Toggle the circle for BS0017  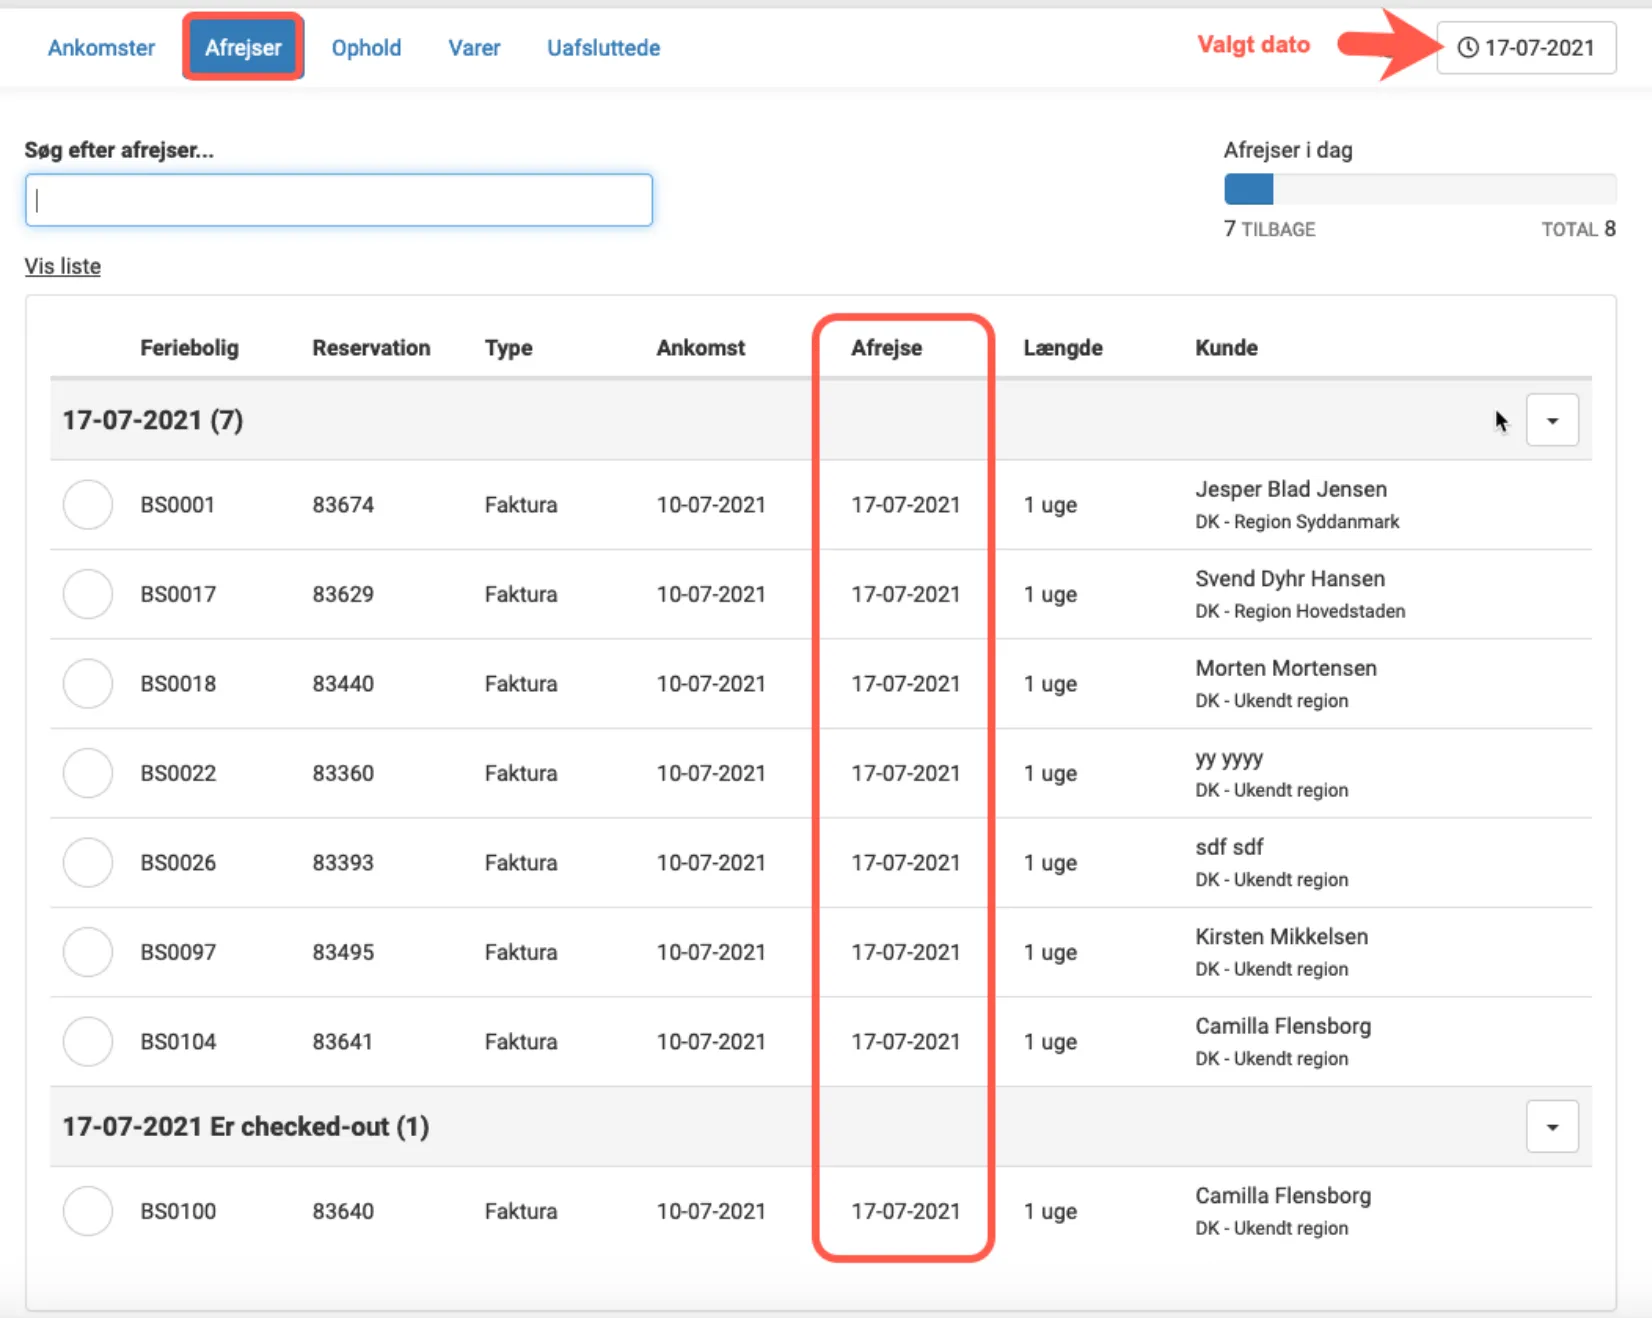tap(88, 594)
